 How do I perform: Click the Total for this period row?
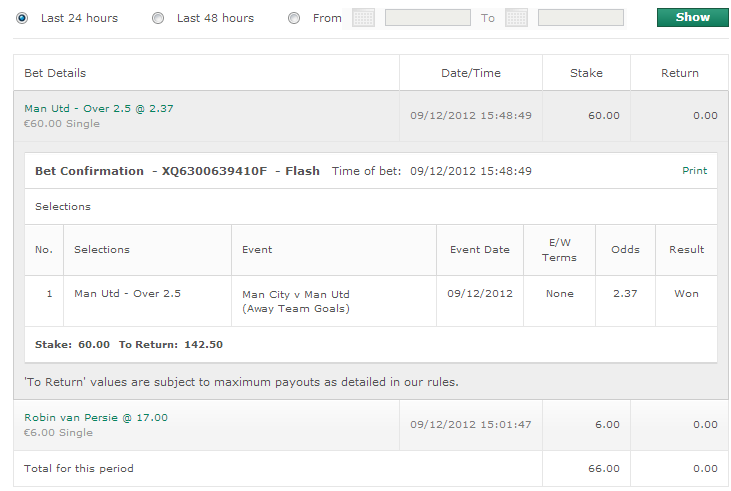pyautogui.click(x=371, y=469)
